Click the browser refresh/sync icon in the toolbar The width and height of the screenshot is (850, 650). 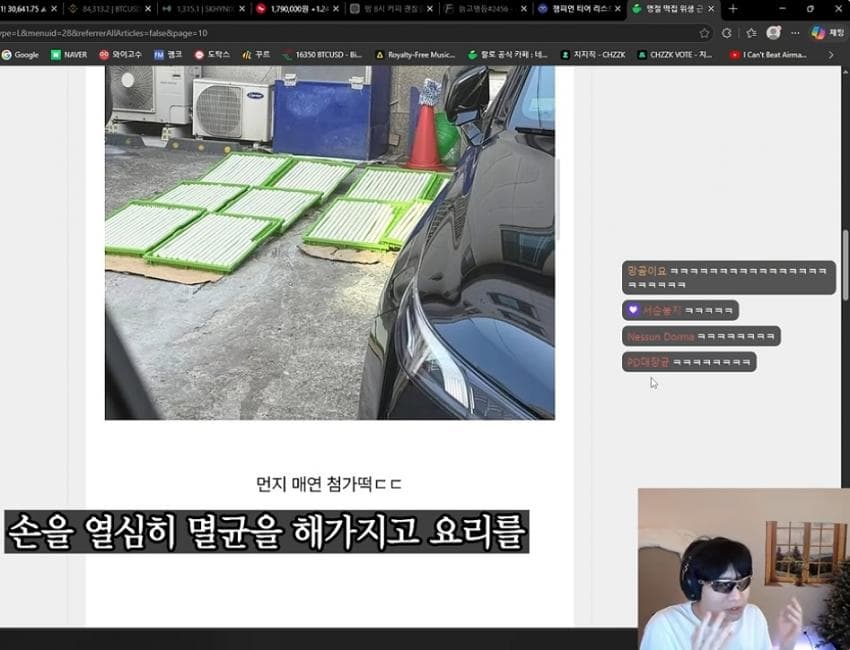click(727, 33)
